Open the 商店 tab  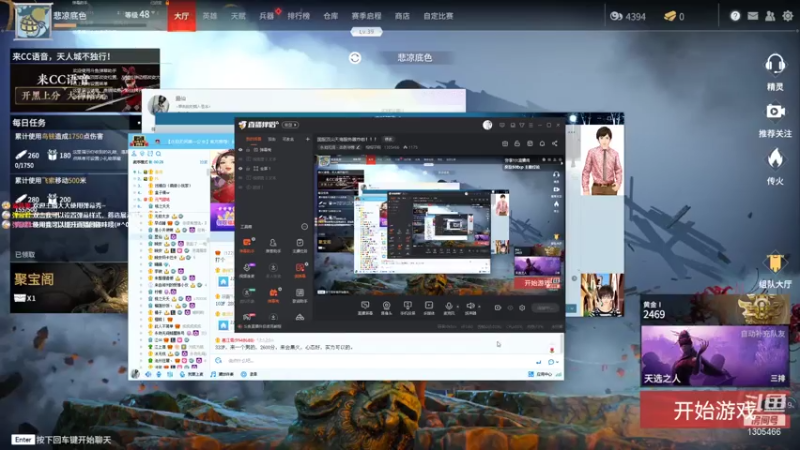click(x=402, y=16)
